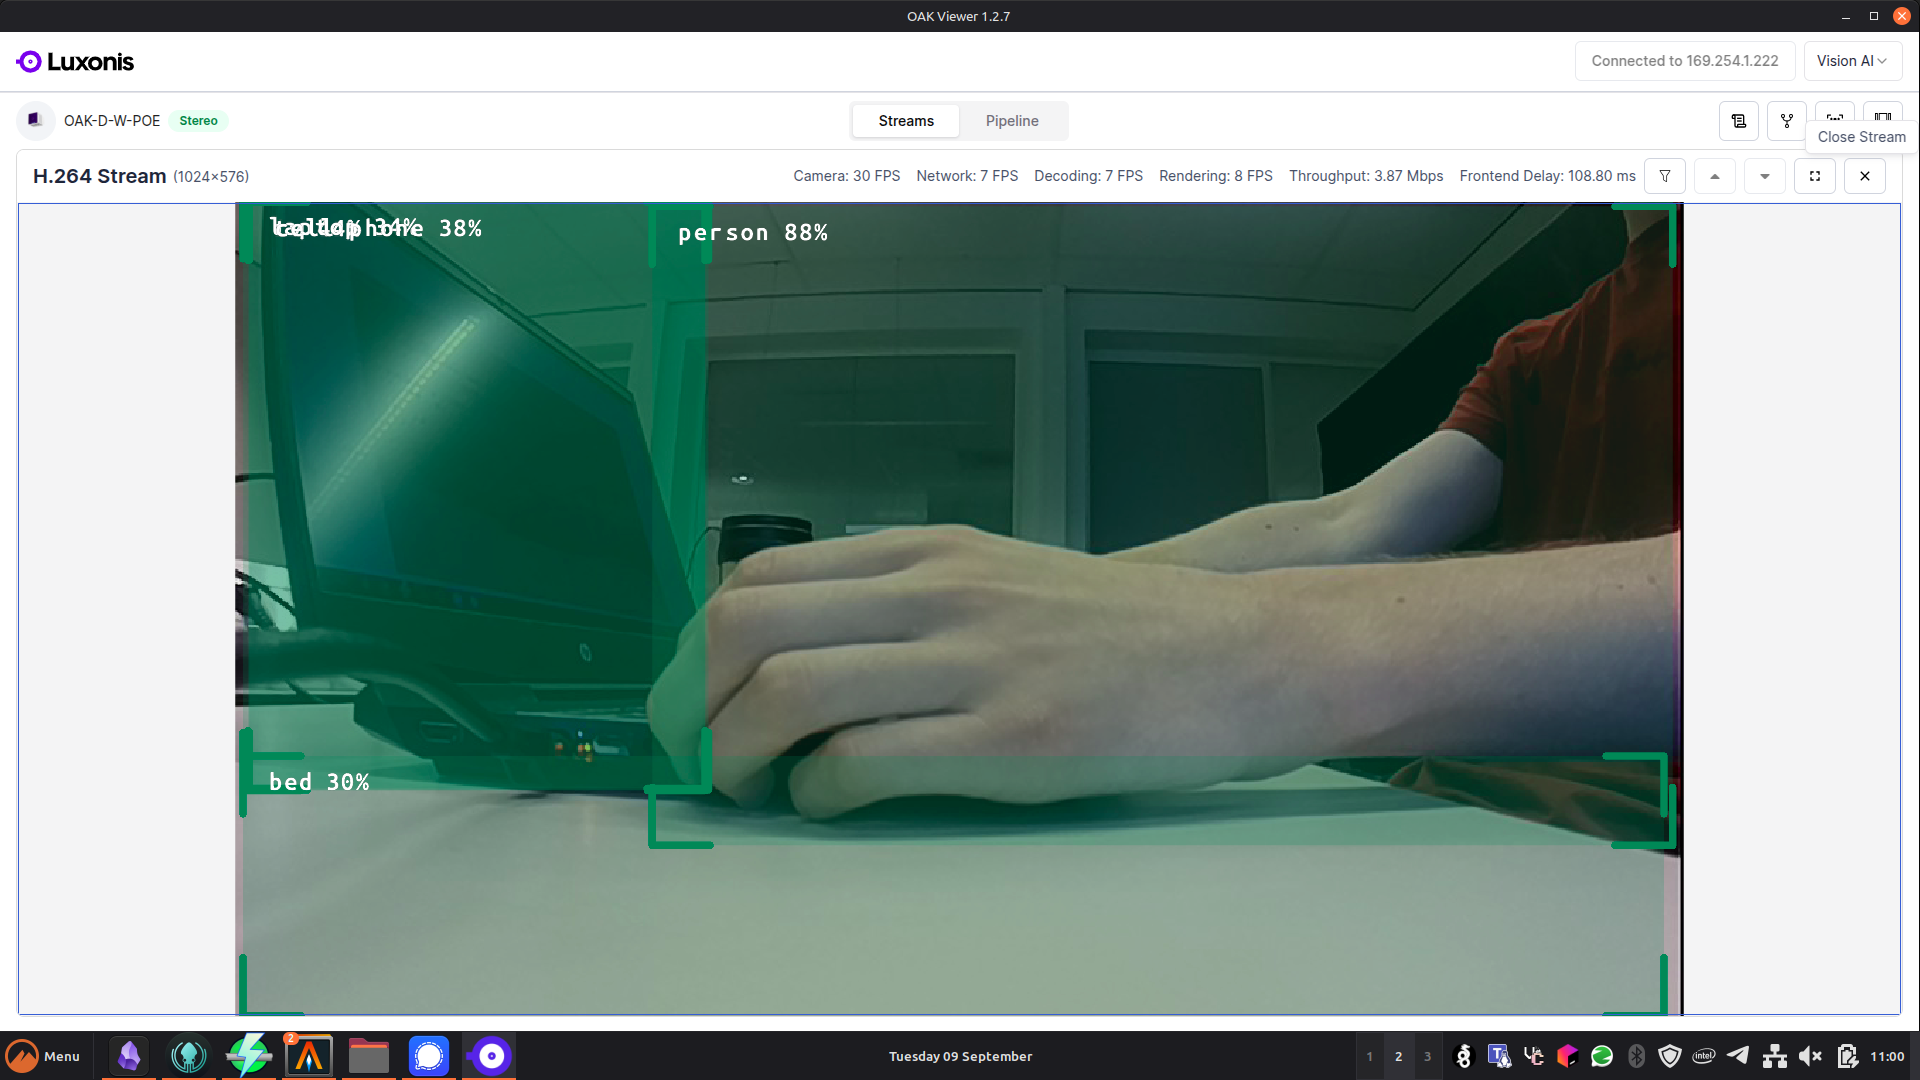Toggle fullscreen for the H.264 Stream

click(x=1815, y=176)
